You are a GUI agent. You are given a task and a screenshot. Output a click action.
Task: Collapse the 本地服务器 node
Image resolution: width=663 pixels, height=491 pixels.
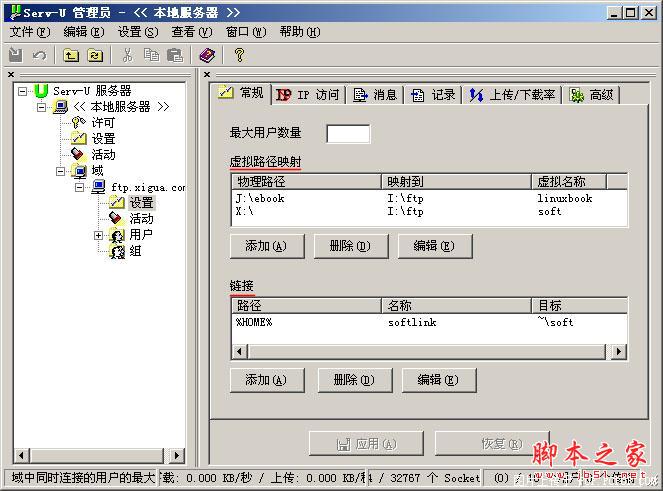tap(41, 107)
